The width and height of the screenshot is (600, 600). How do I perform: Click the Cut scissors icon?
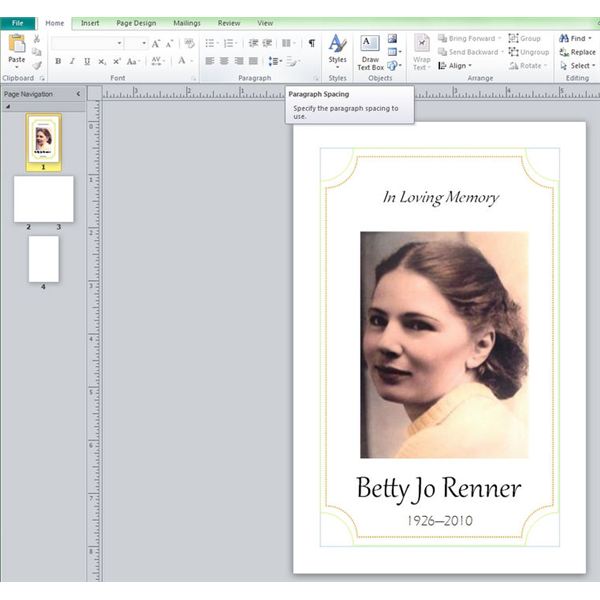pyautogui.click(x=37, y=39)
